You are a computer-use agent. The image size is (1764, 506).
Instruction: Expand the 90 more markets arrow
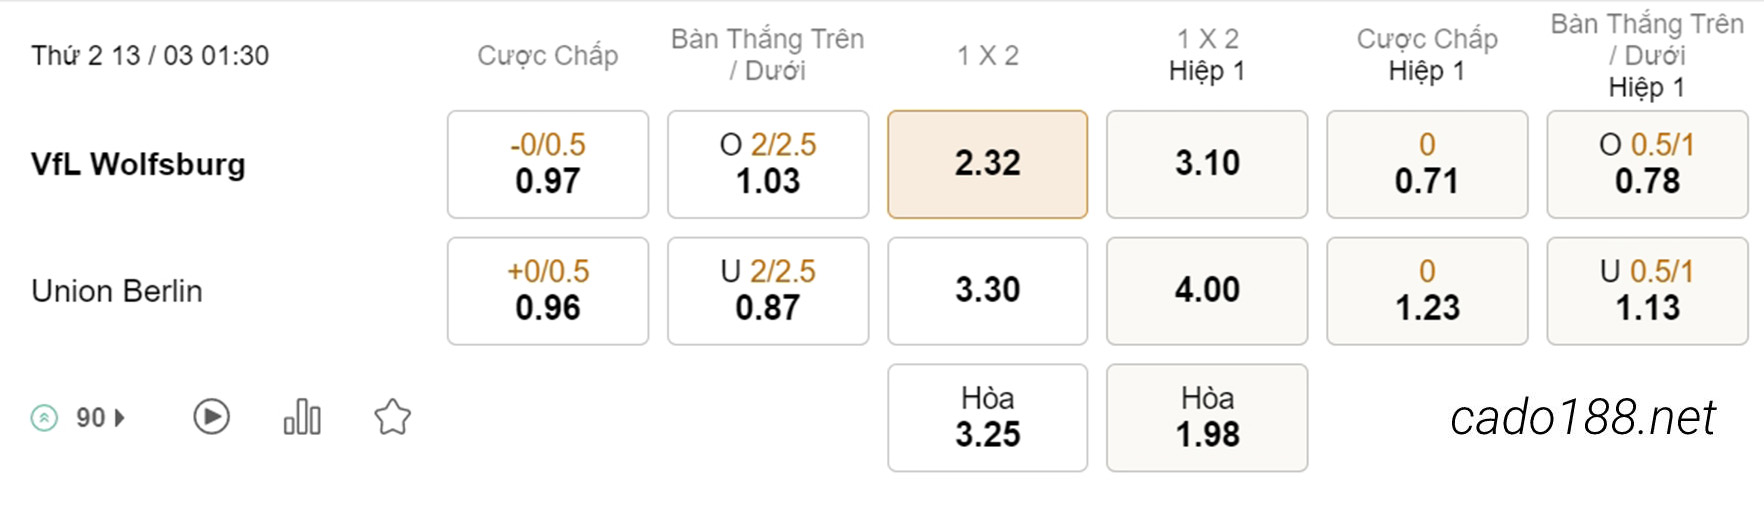click(120, 418)
